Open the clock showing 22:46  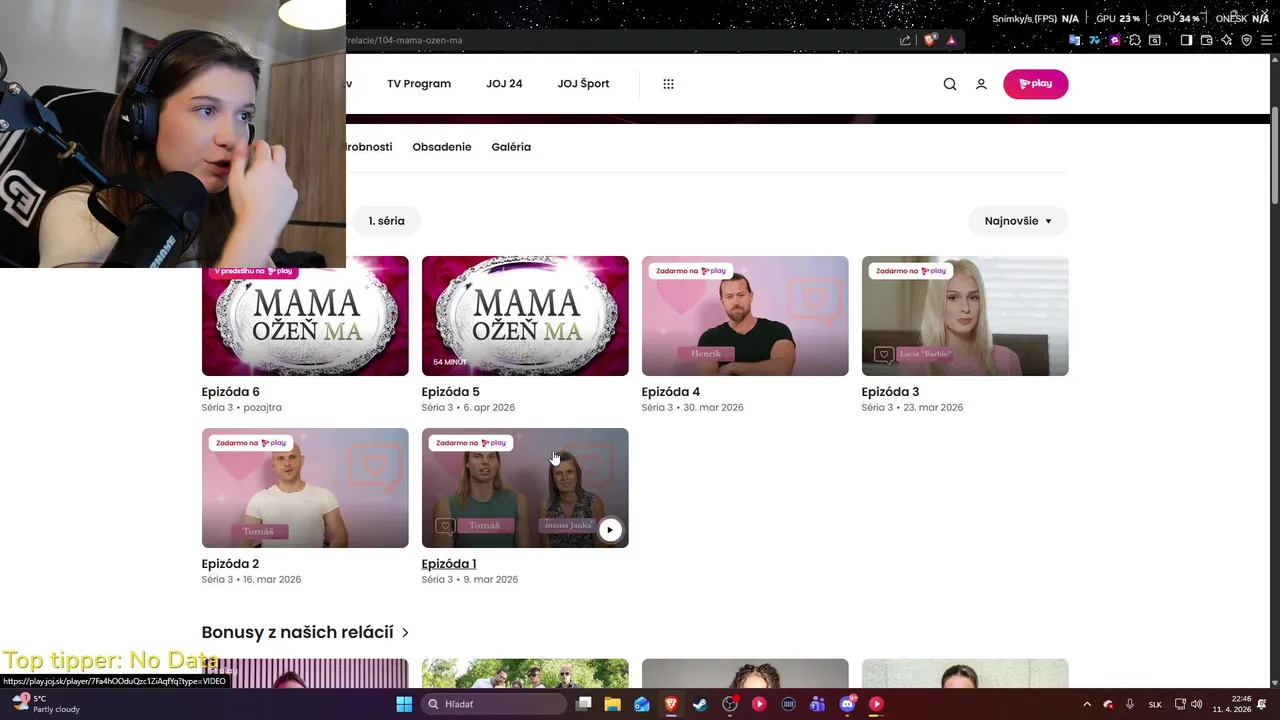[1232, 704]
